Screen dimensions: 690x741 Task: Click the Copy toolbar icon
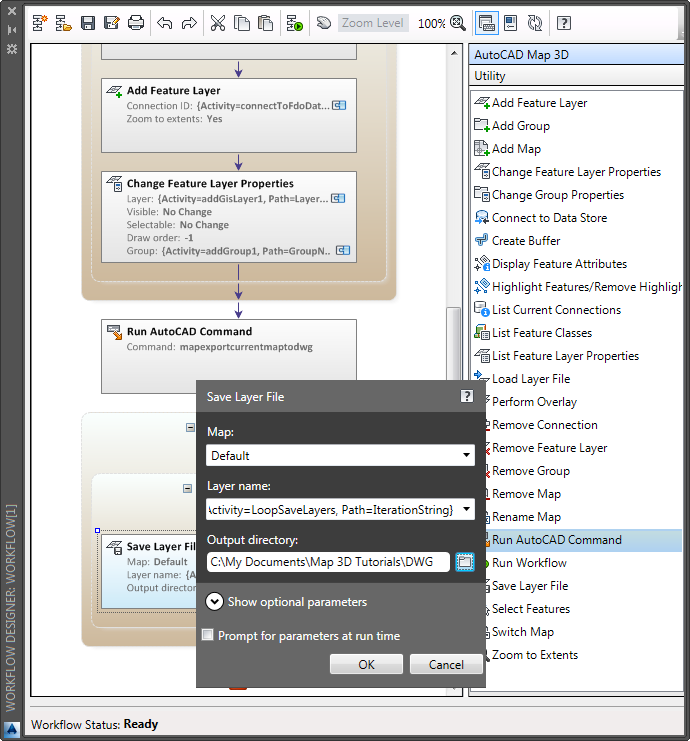click(x=242, y=23)
